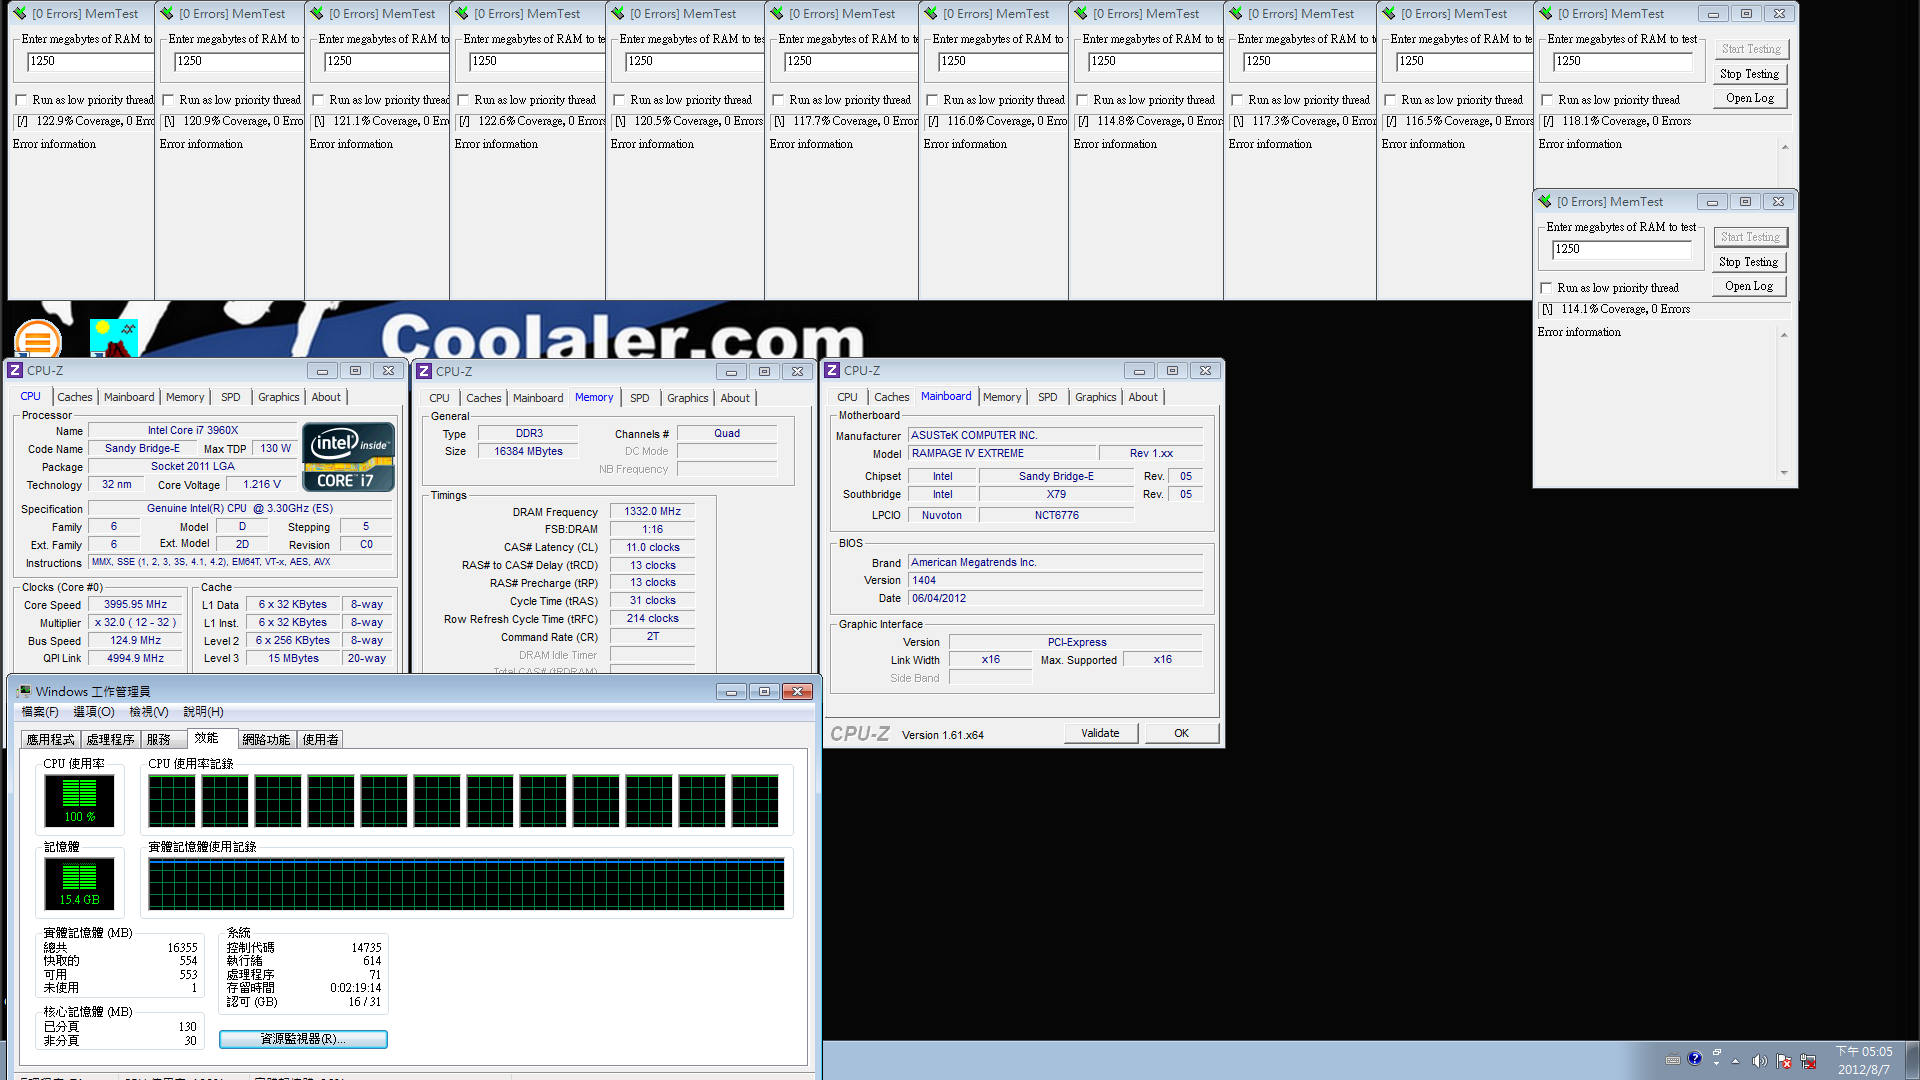The height and width of the screenshot is (1080, 1920).
Task: Open the SPD tab in the Memory CPU-Z window
Action: (640, 399)
